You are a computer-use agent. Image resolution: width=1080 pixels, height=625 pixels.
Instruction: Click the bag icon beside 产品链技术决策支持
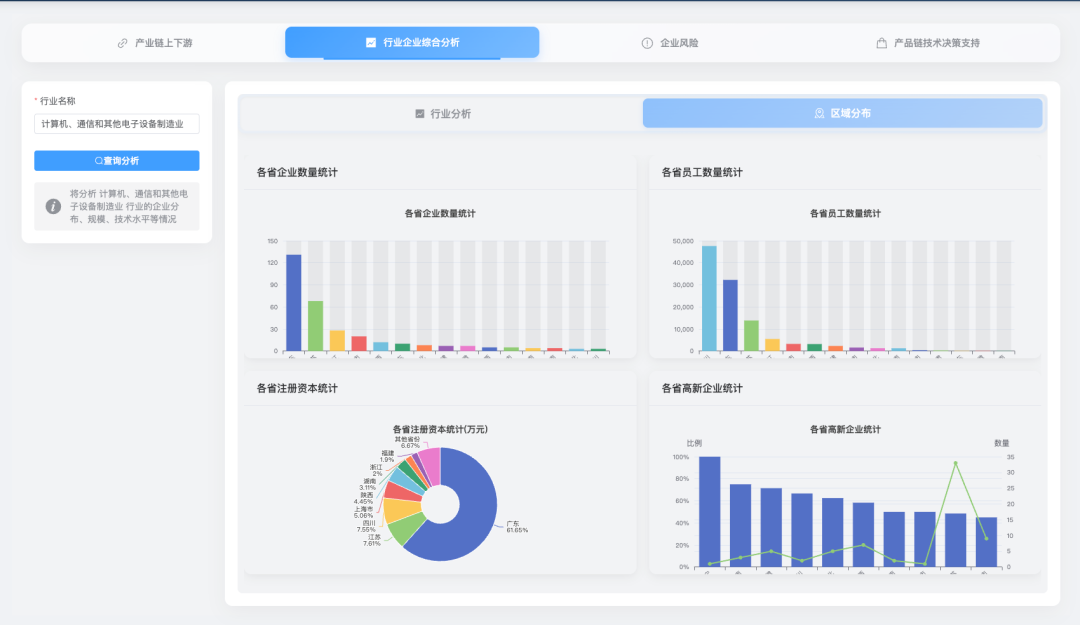click(x=881, y=43)
